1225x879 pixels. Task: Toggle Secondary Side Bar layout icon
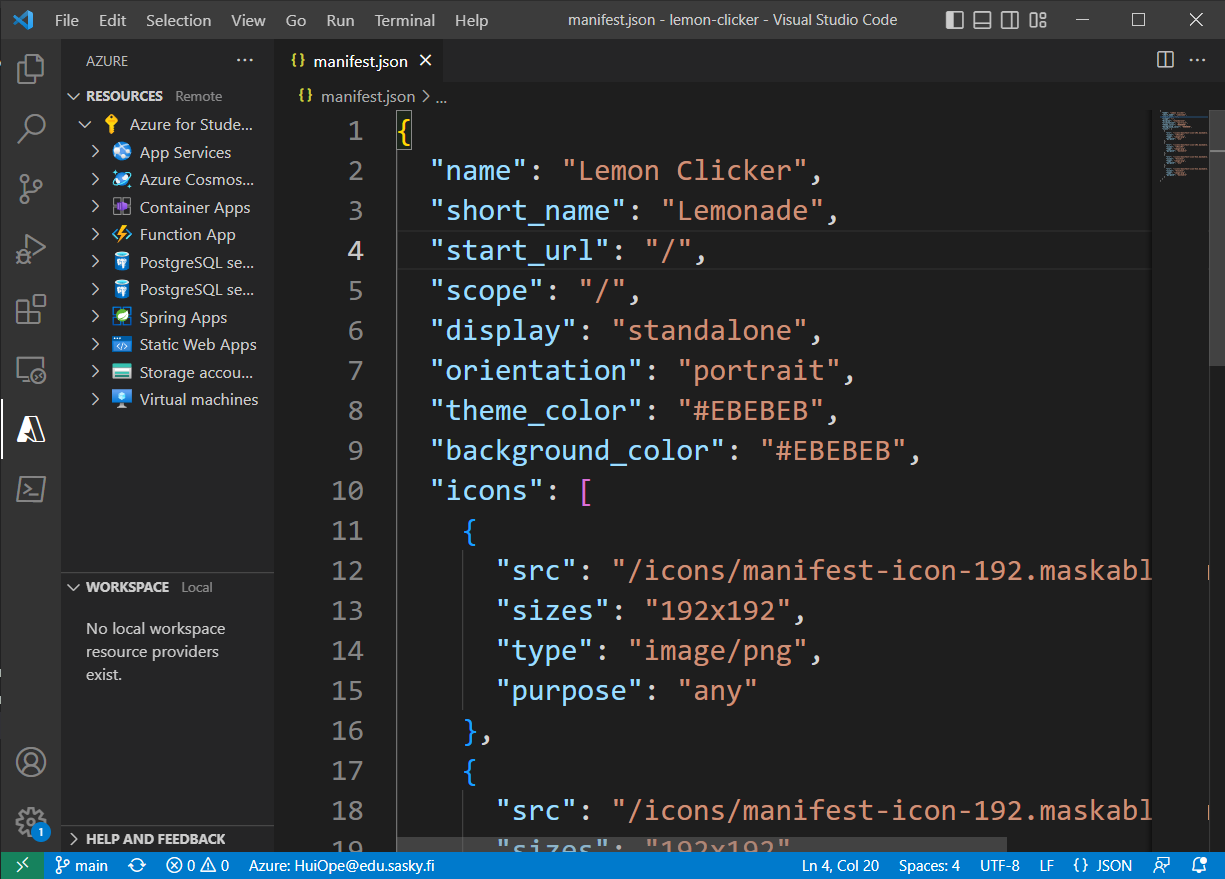[1011, 20]
